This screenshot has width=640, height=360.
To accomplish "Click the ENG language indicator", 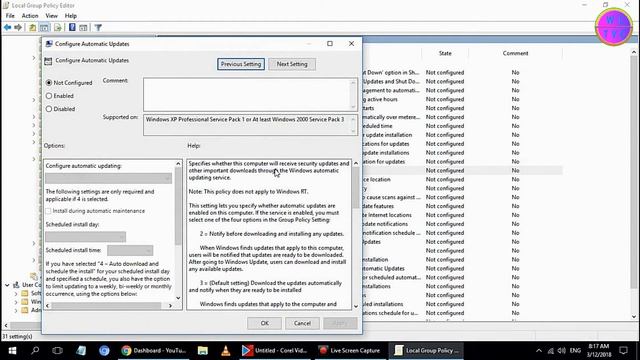I will pyautogui.click(x=575, y=351).
